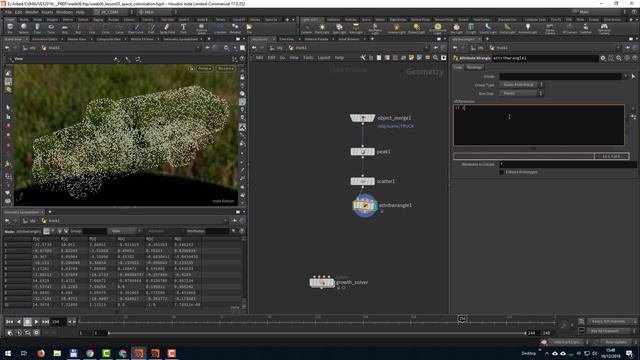The width and height of the screenshot is (640, 360).
Task: Click the play forward button
Action: 36,322
